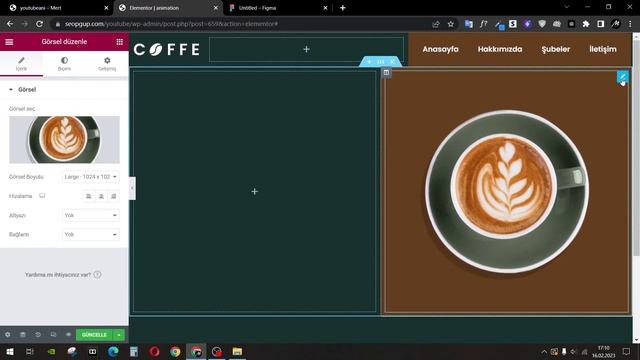Preview changes with the eye icon
The width and height of the screenshot is (640, 360).
(68, 335)
